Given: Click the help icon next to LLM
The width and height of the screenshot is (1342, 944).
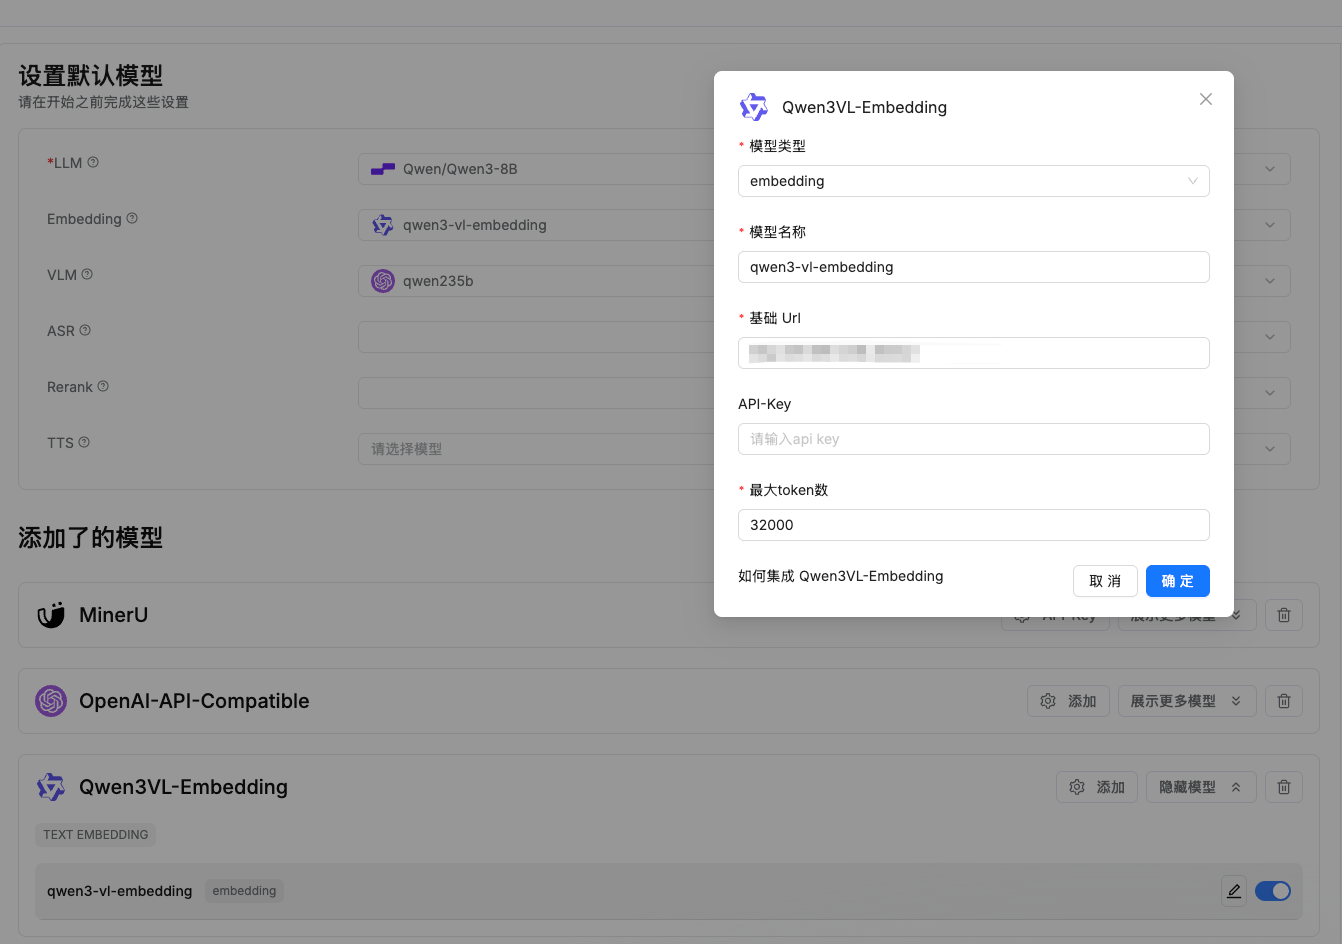Looking at the screenshot, I should tap(93, 162).
